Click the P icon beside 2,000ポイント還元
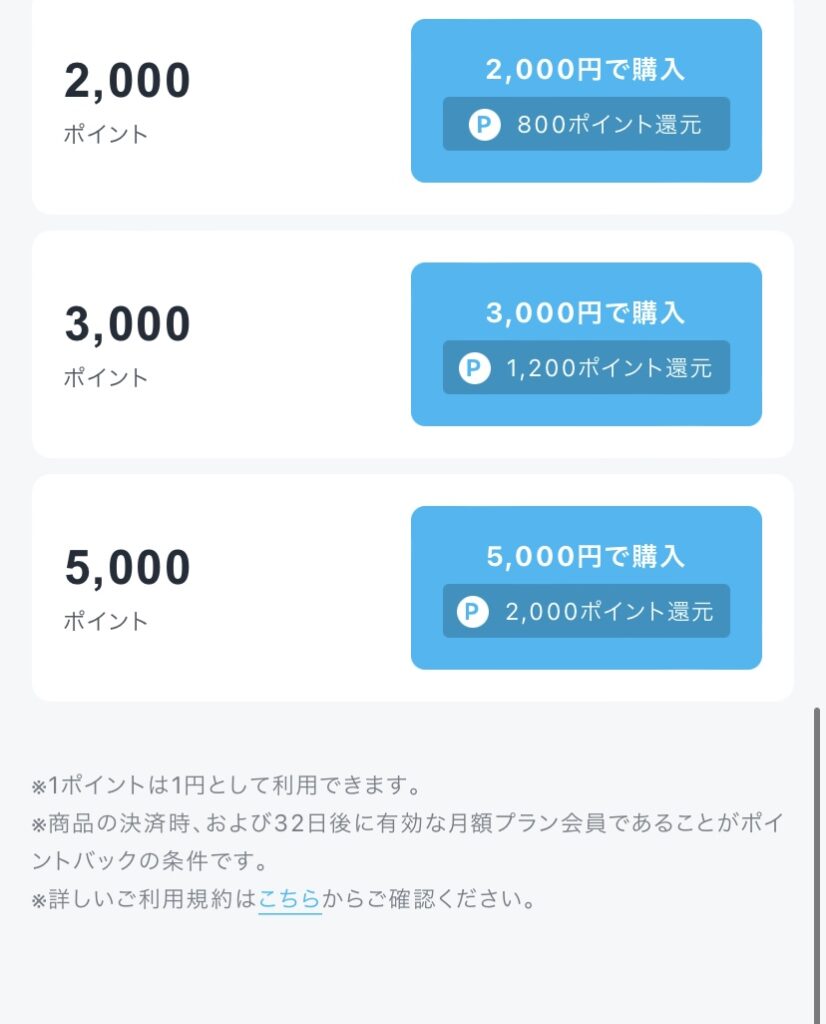 point(473,611)
